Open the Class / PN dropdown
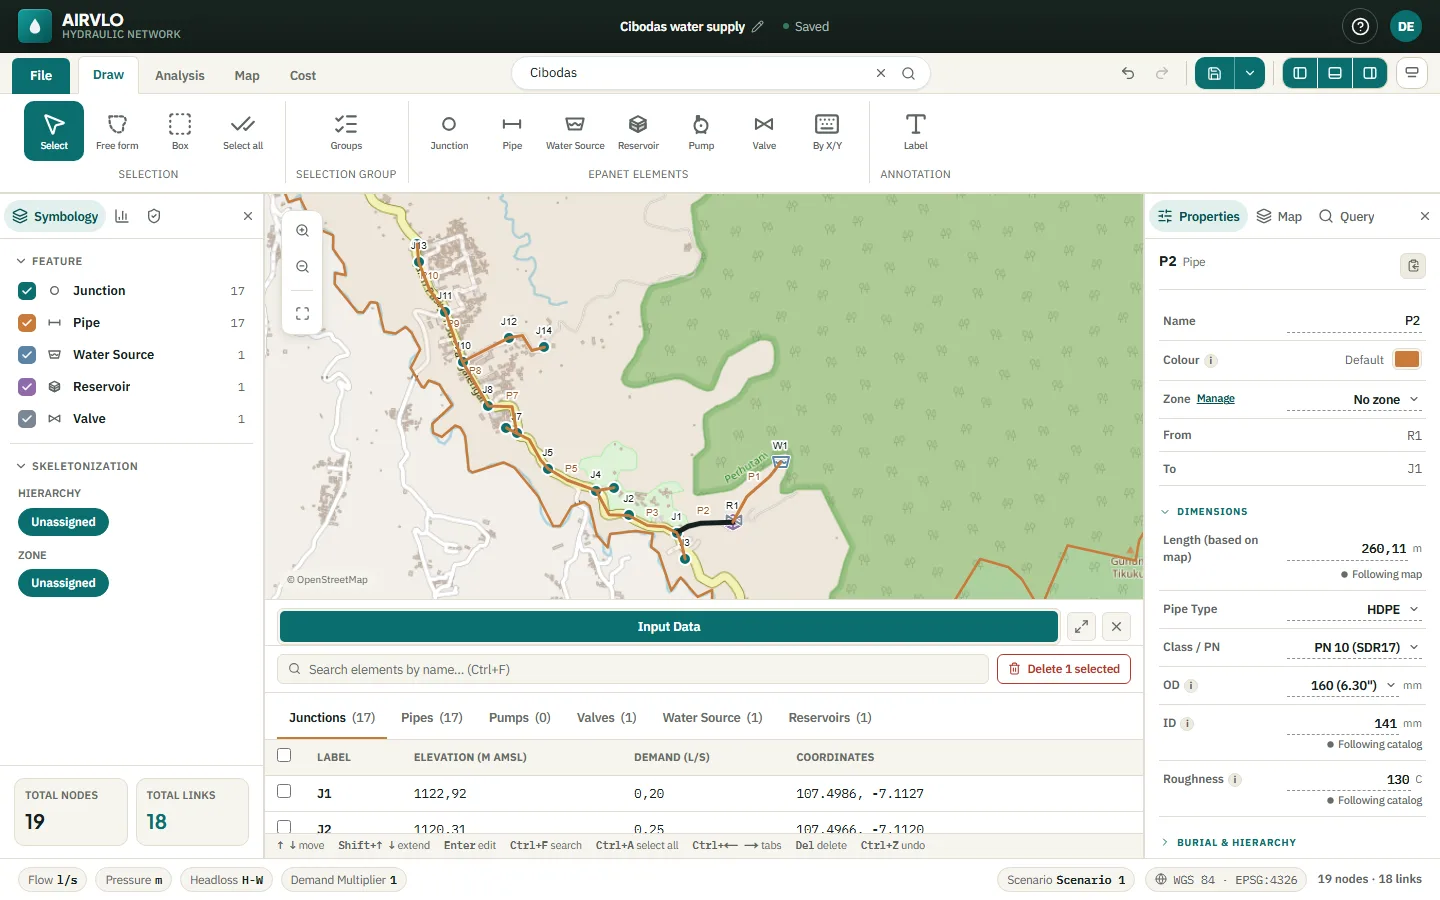 [x=1354, y=648]
